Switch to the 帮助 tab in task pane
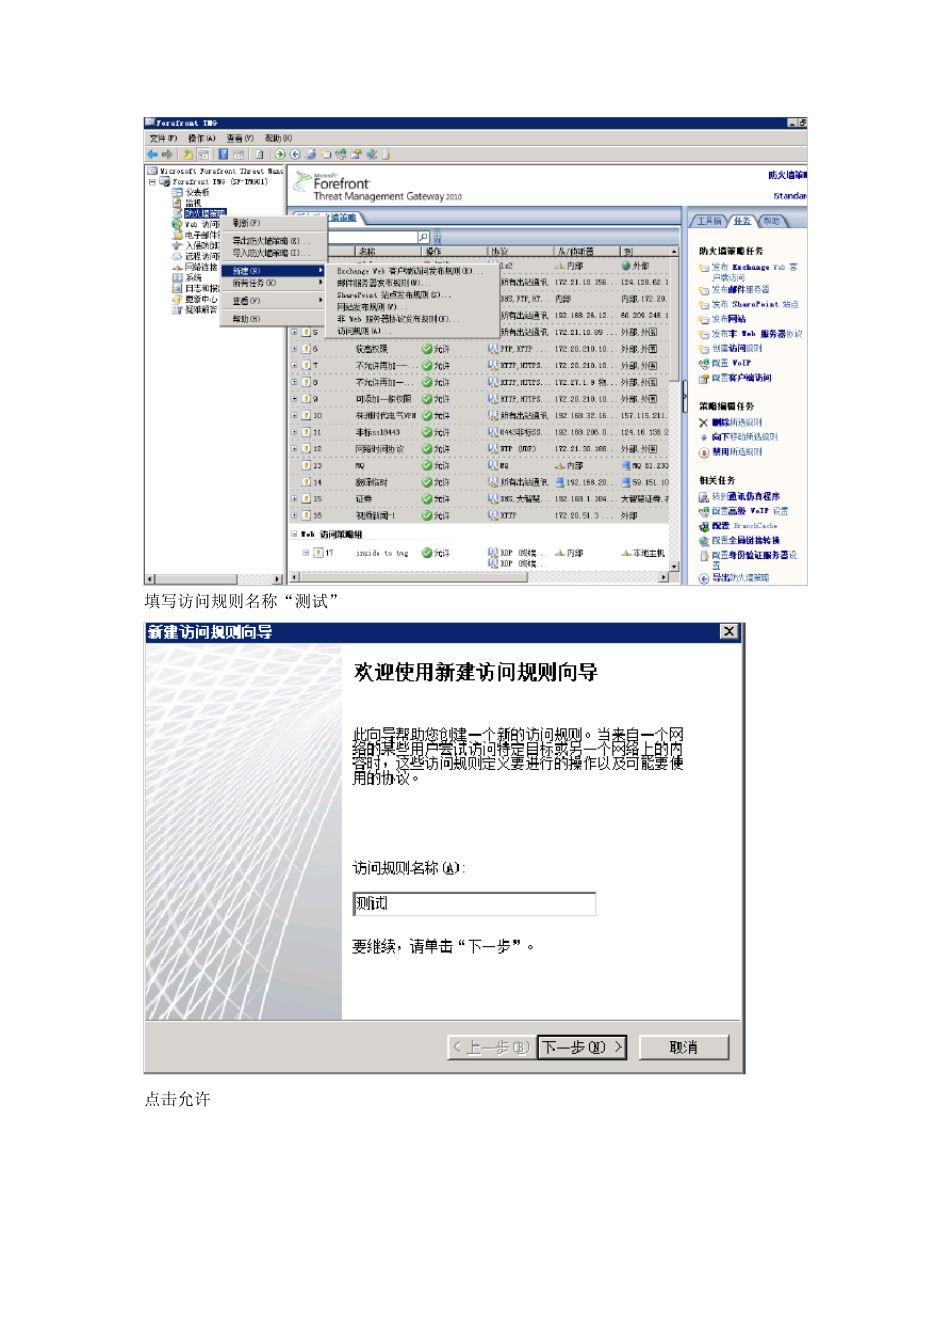Screen dimensions: 950x1344 (x=772, y=221)
